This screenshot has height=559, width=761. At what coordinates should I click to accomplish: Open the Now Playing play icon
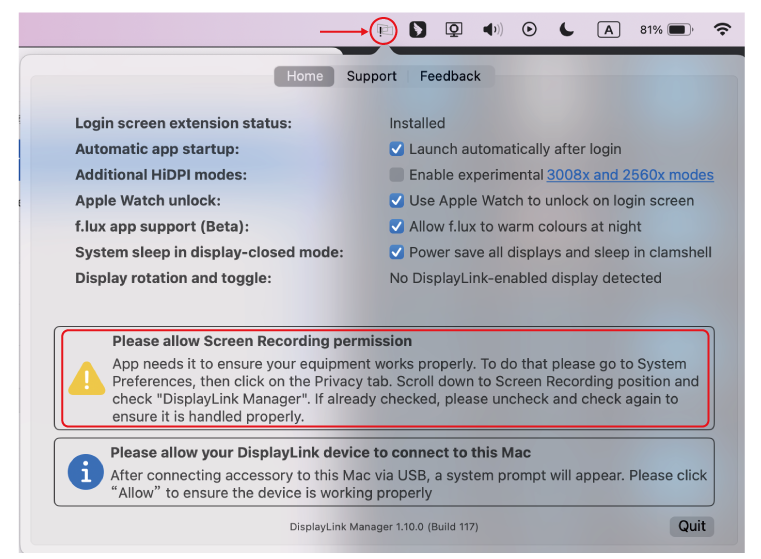530,30
